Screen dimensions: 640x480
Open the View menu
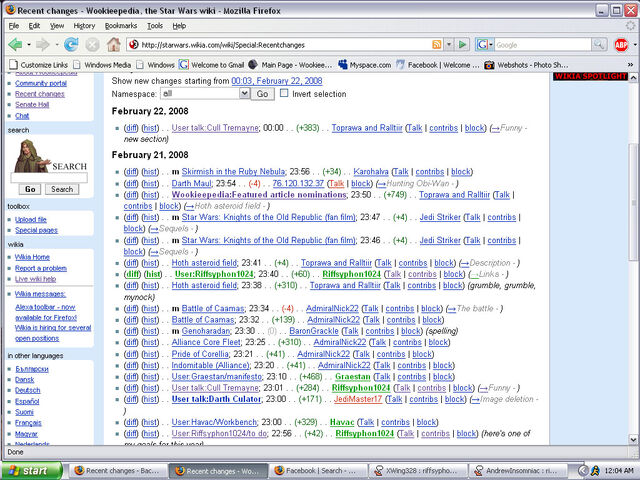(57, 26)
